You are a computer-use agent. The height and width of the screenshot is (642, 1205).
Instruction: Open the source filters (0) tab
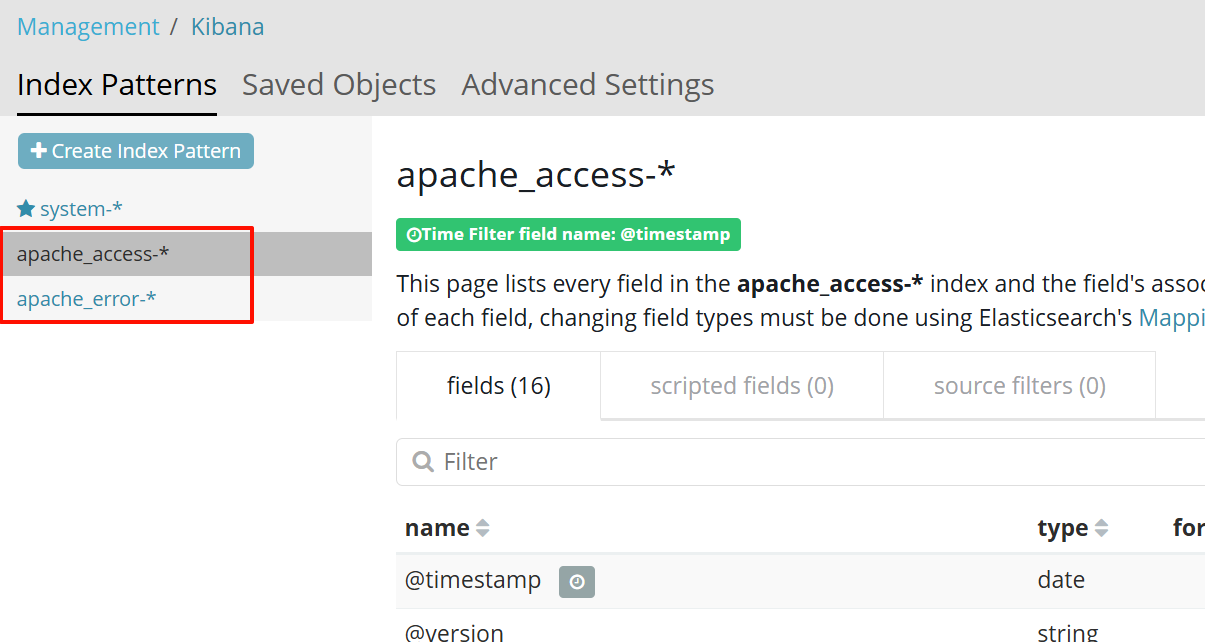[1019, 385]
